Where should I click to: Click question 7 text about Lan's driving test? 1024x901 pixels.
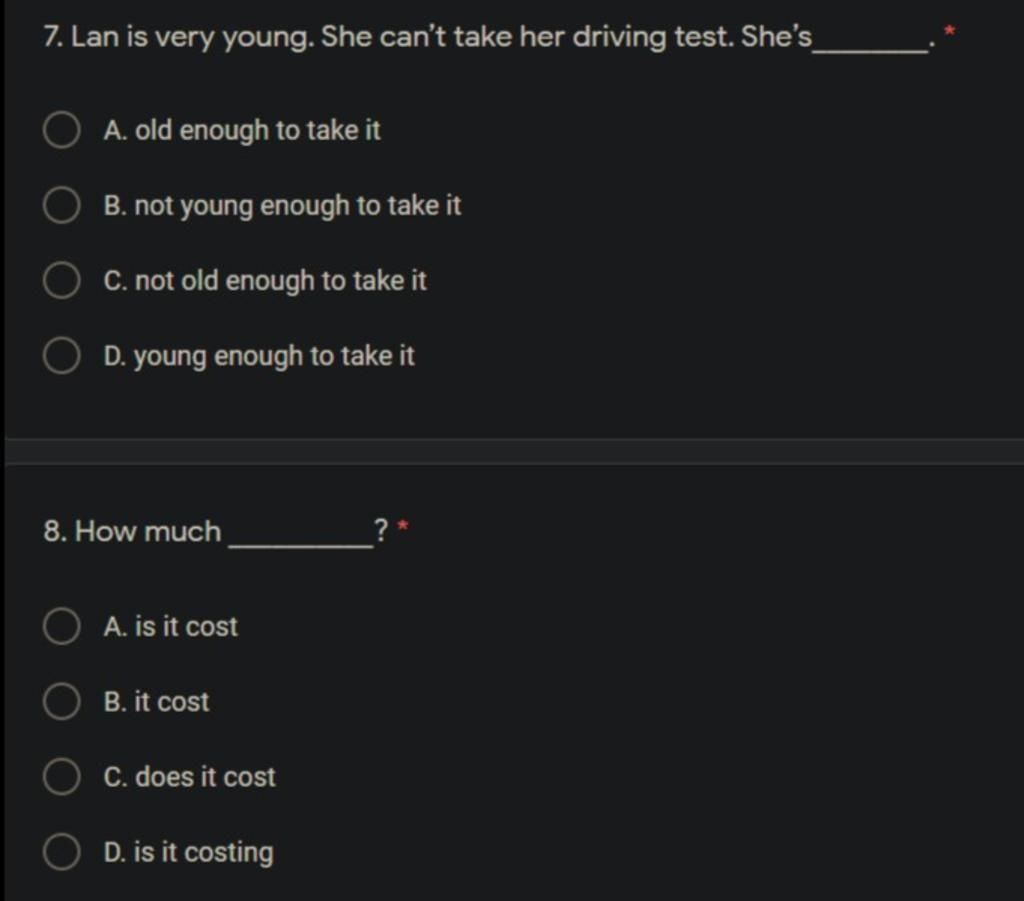click(488, 37)
